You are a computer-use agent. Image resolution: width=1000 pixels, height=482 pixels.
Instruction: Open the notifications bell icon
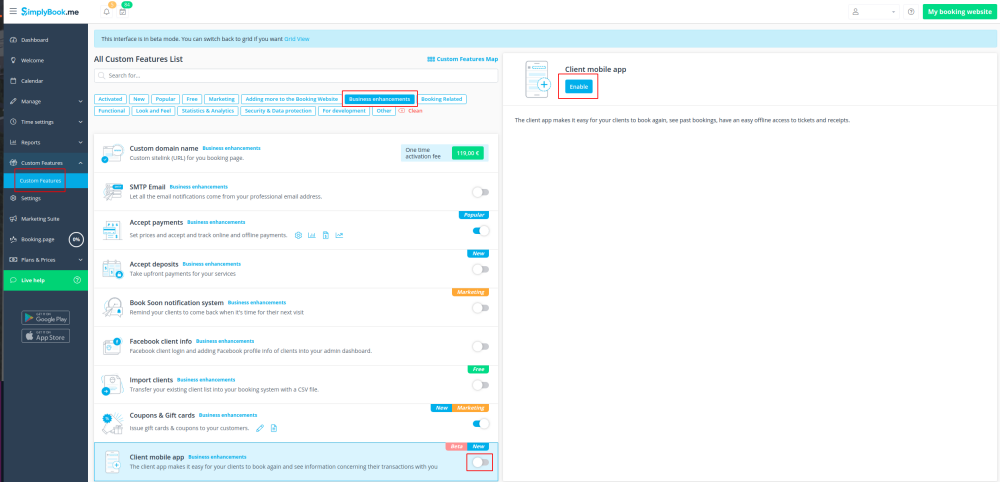click(107, 12)
